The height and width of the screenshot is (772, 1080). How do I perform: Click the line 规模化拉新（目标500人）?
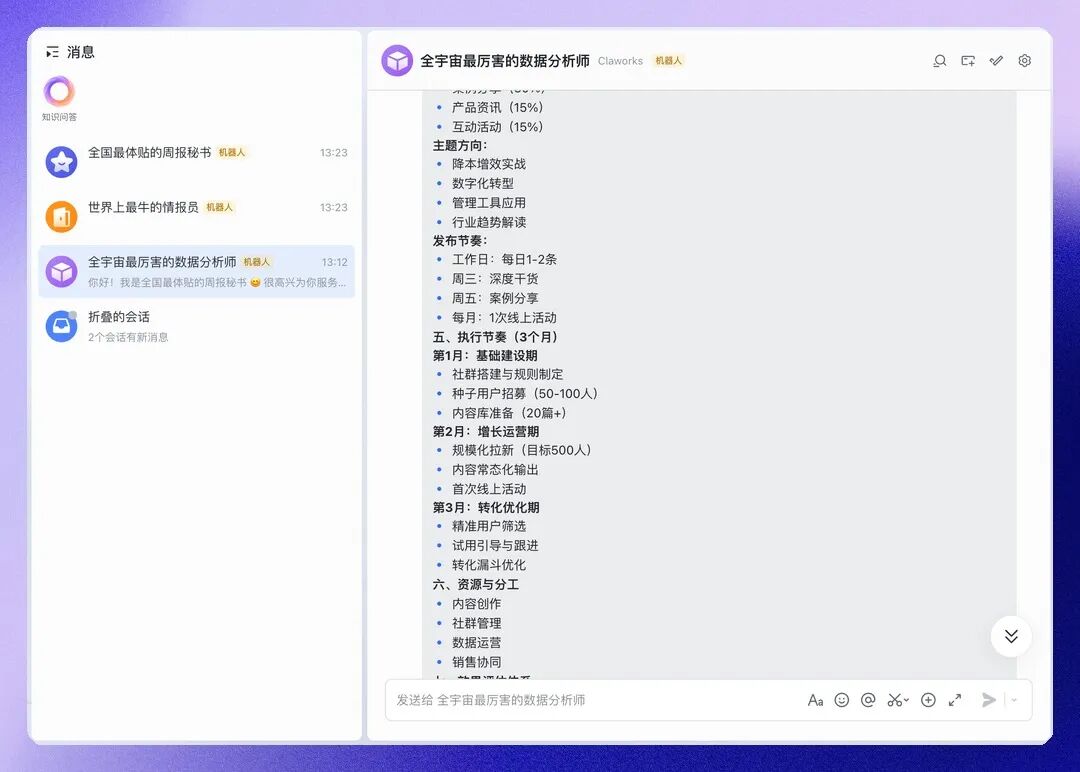point(524,450)
